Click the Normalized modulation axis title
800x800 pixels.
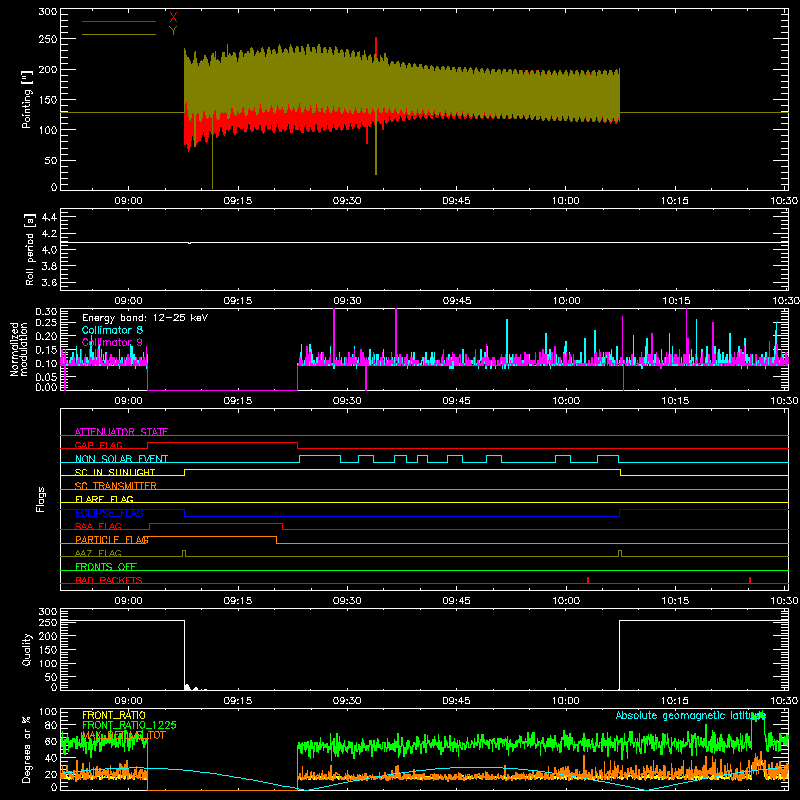tap(19, 349)
